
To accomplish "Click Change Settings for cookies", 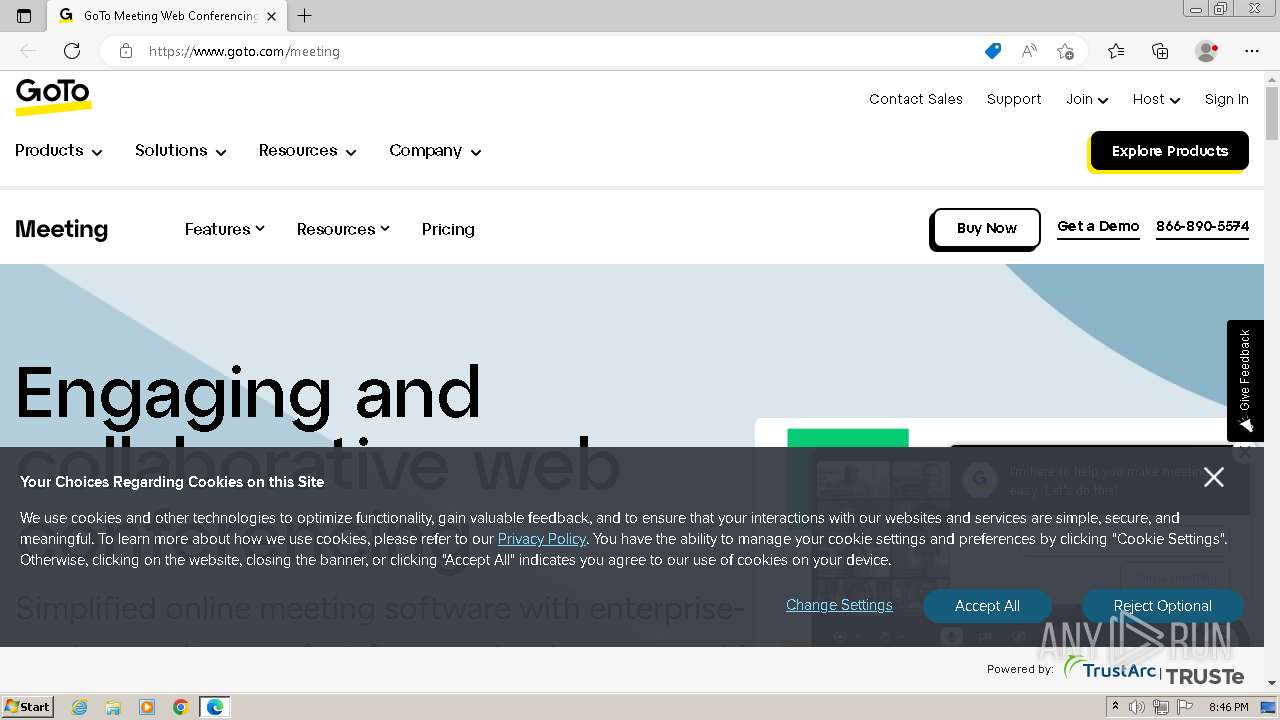I will pyautogui.click(x=839, y=605).
